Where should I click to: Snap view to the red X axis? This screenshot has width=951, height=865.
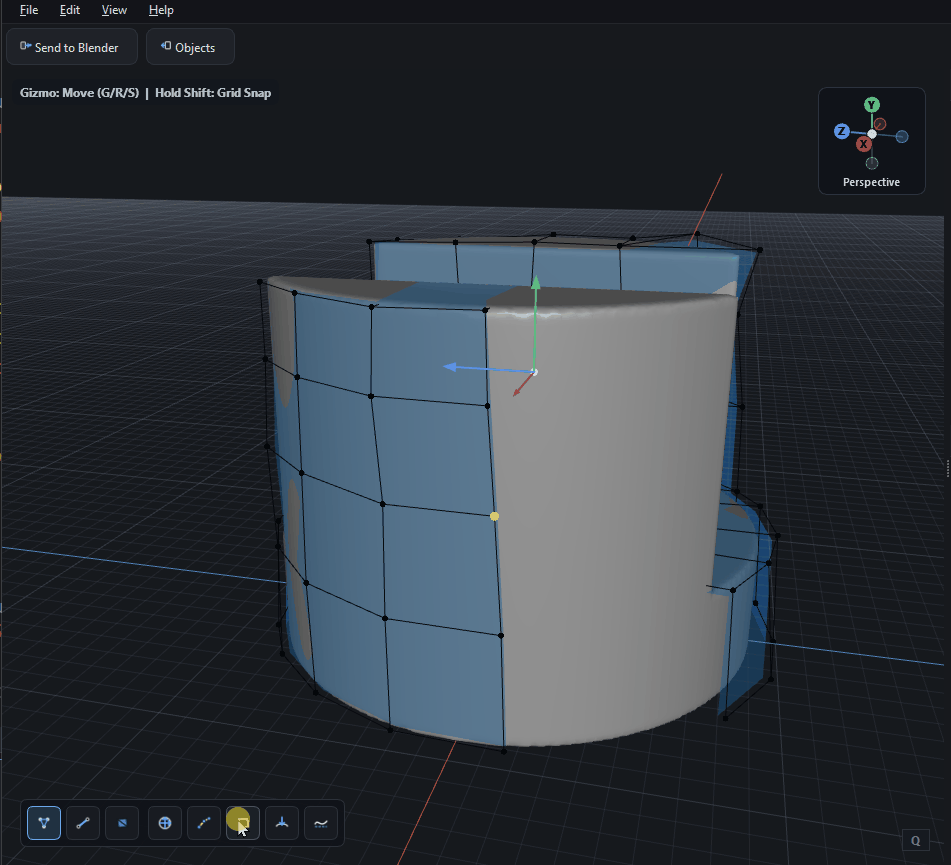point(864,144)
